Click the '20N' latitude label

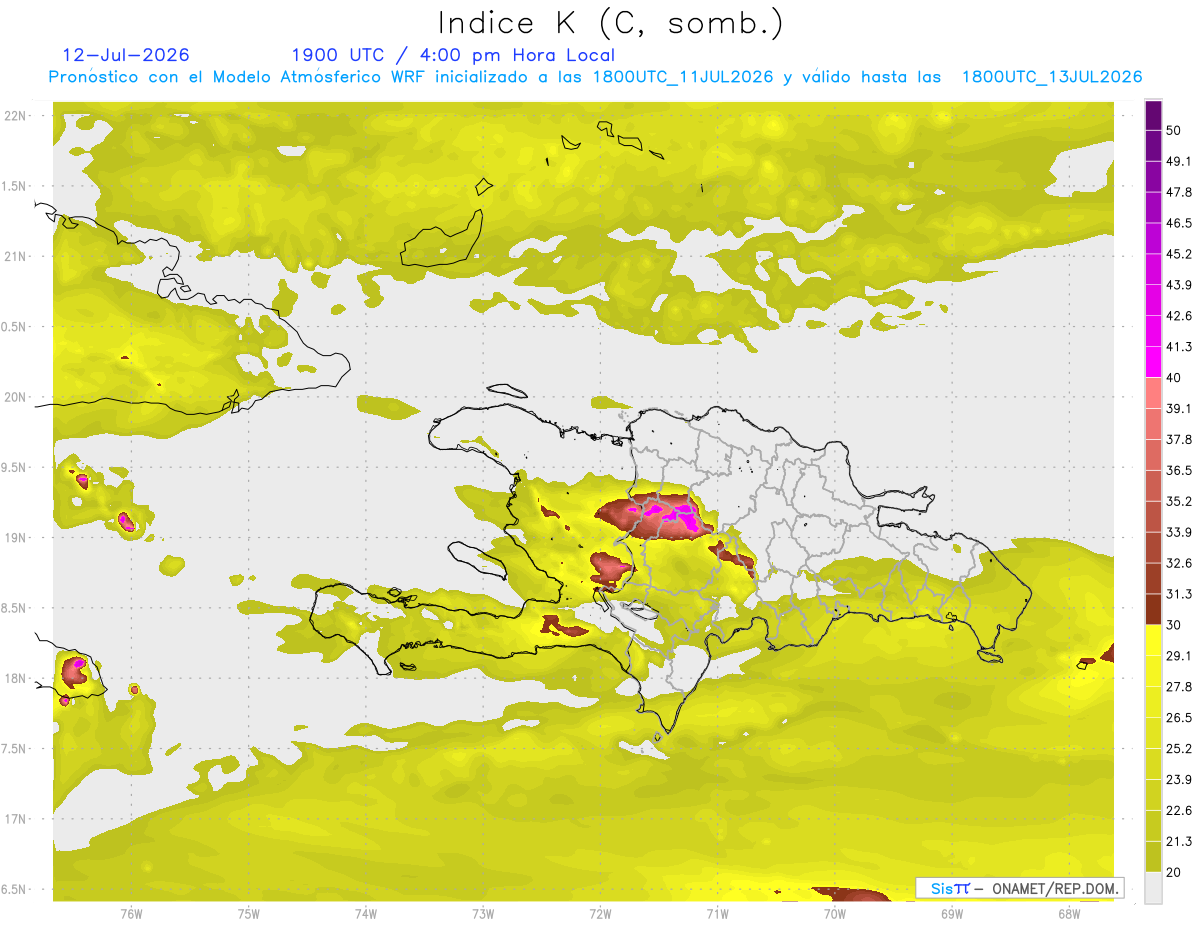click(15, 397)
